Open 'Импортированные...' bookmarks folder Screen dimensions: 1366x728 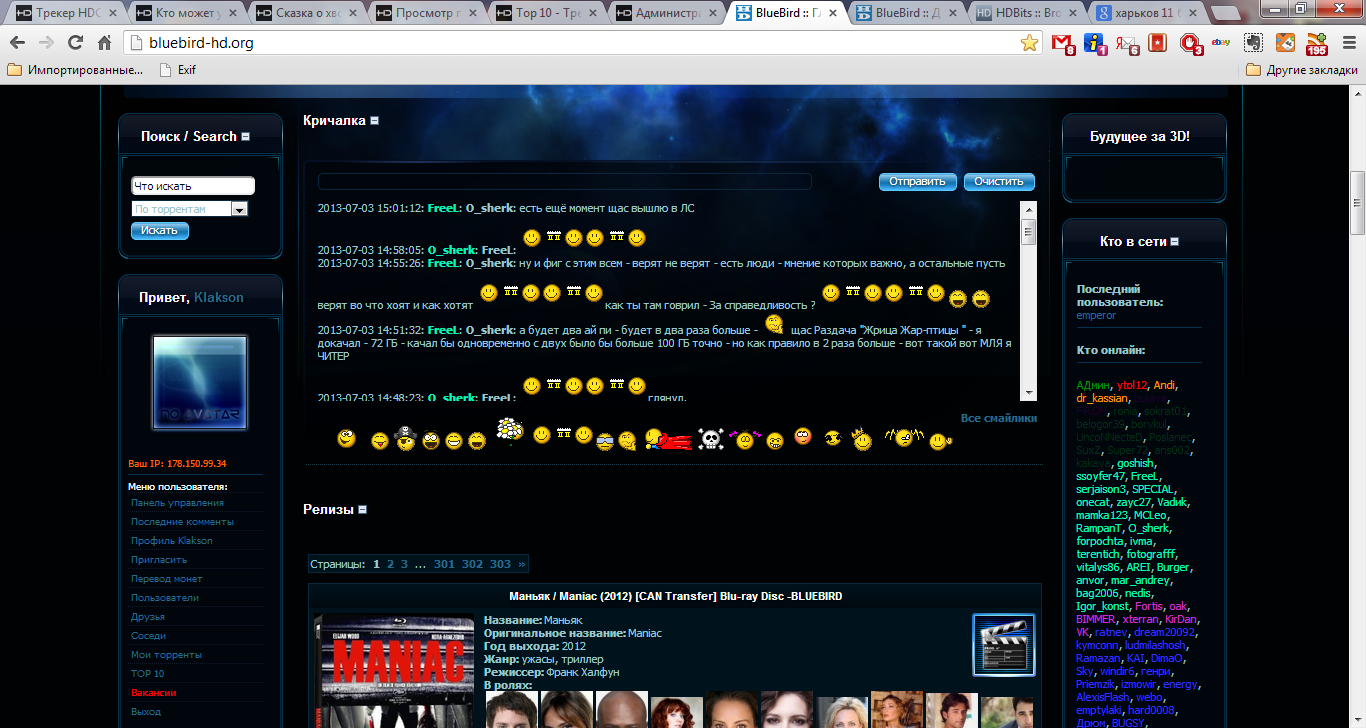[75, 70]
